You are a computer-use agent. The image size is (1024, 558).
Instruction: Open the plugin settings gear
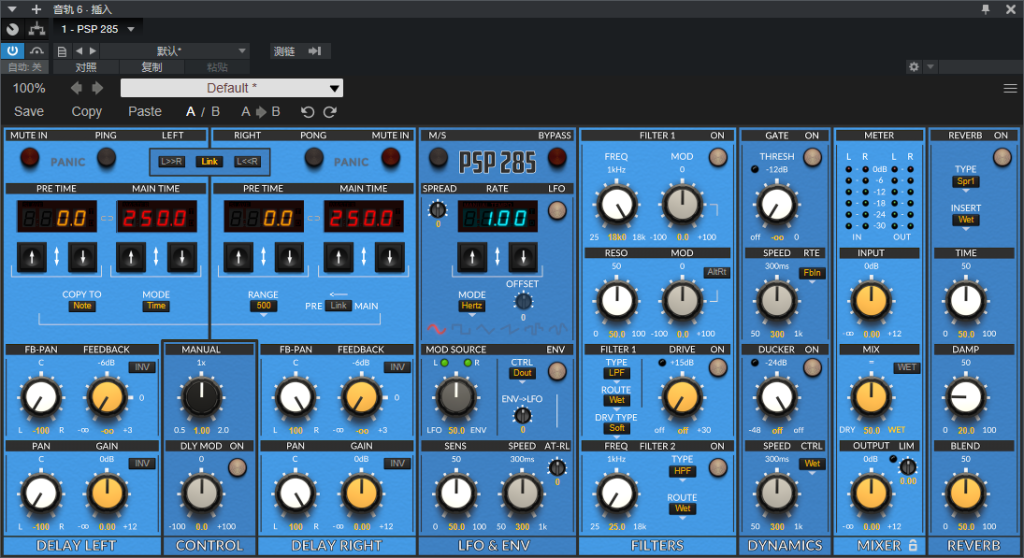pos(914,67)
